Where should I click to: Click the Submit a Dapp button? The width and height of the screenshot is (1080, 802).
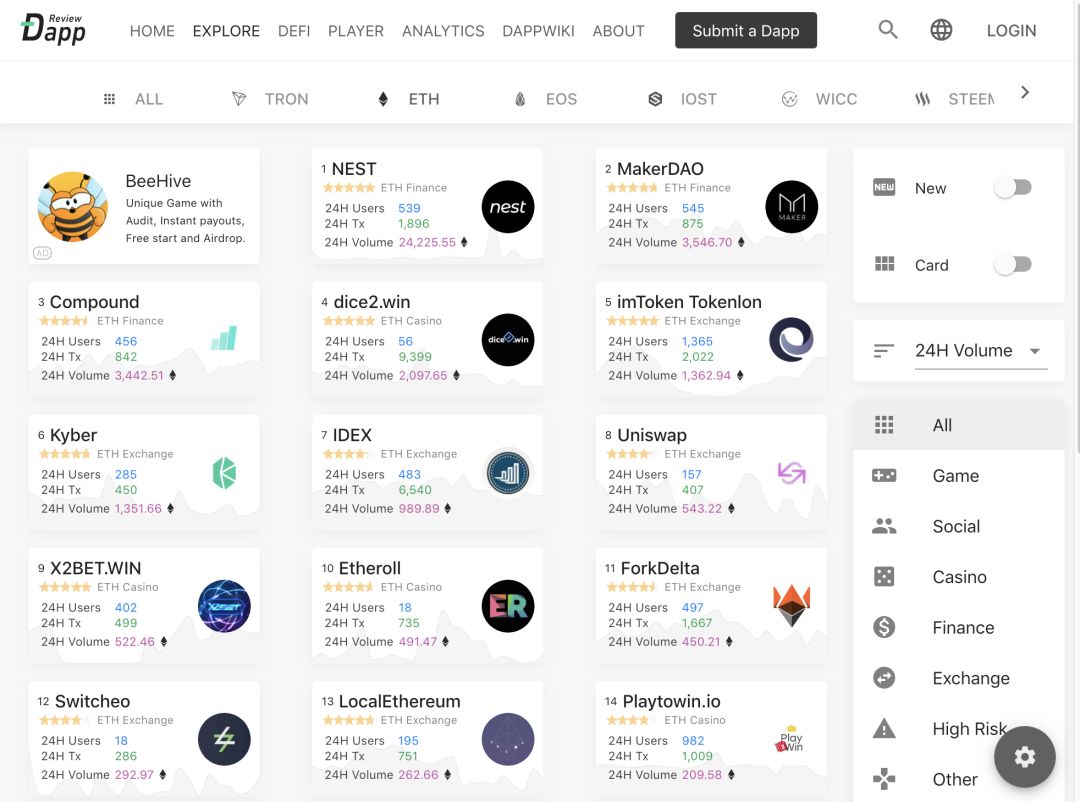tap(746, 30)
